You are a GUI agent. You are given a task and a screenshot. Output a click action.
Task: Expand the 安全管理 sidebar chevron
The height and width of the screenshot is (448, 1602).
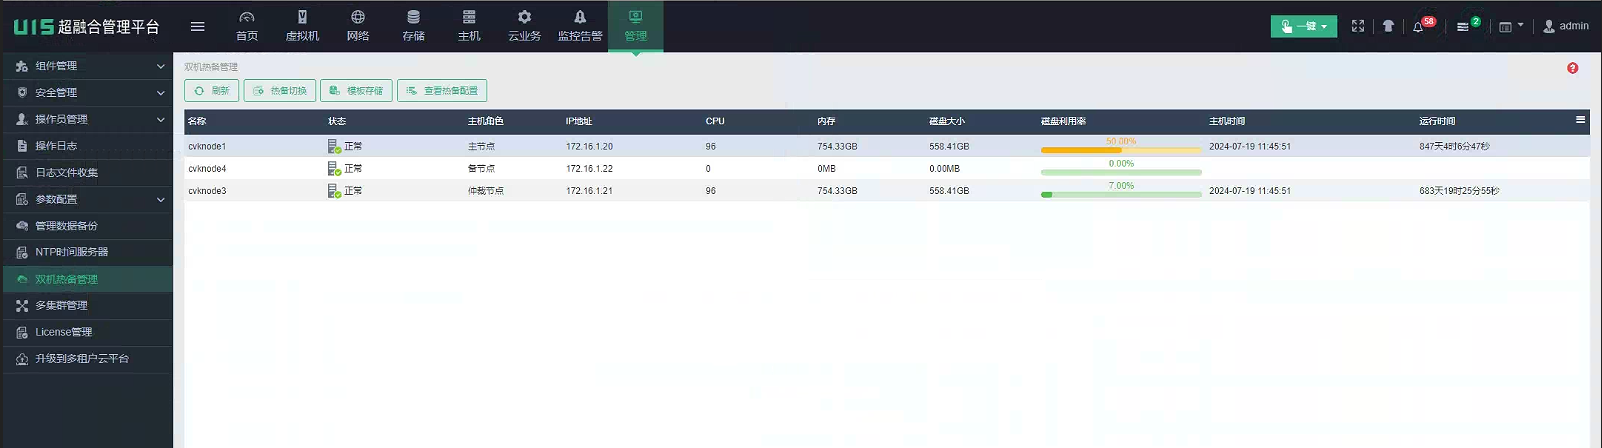(x=161, y=93)
